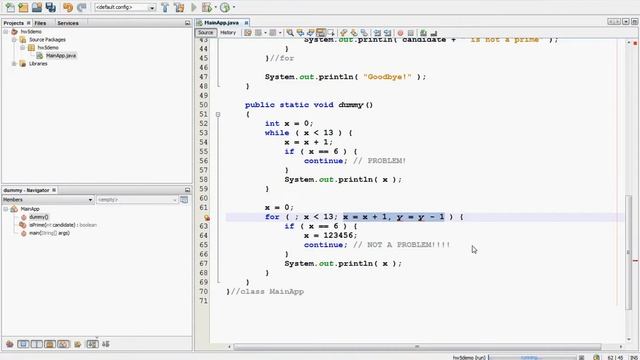Viewport: 640px width, 360px height.
Task: Open the dropdown arrow beside Debug Project
Action: tap(215, 7)
